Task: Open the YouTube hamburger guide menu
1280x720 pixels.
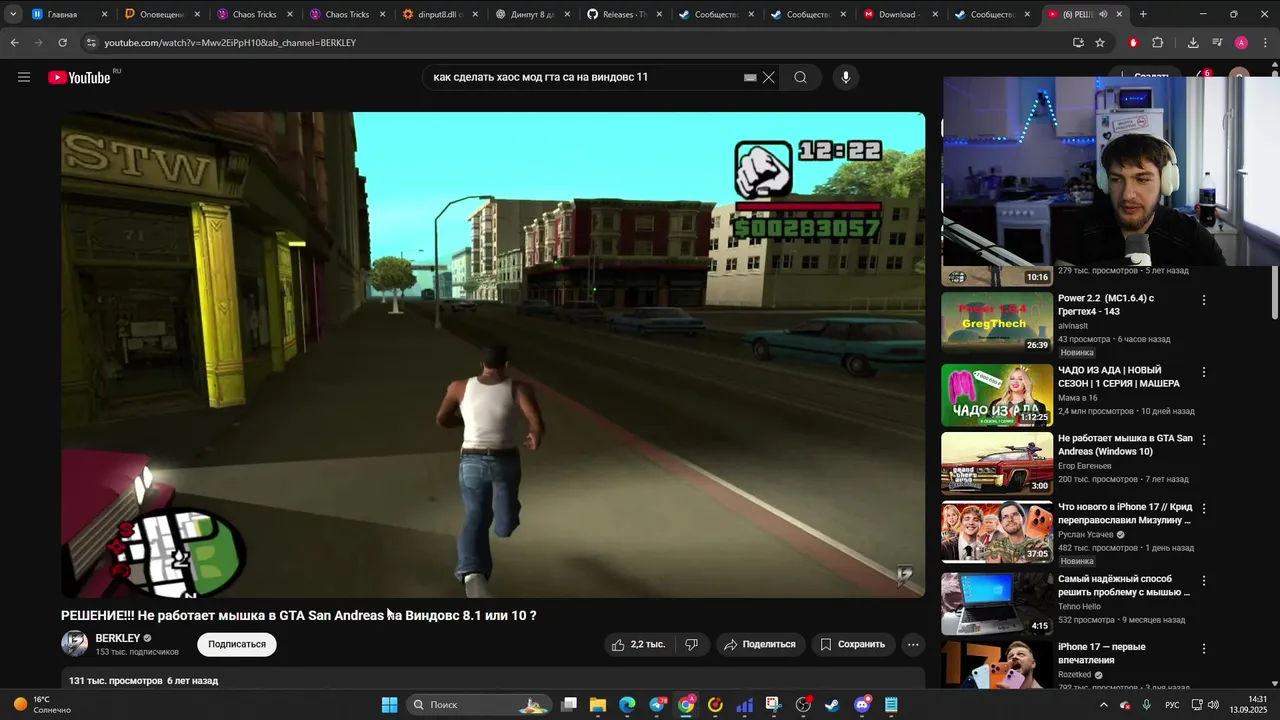Action: [24, 77]
